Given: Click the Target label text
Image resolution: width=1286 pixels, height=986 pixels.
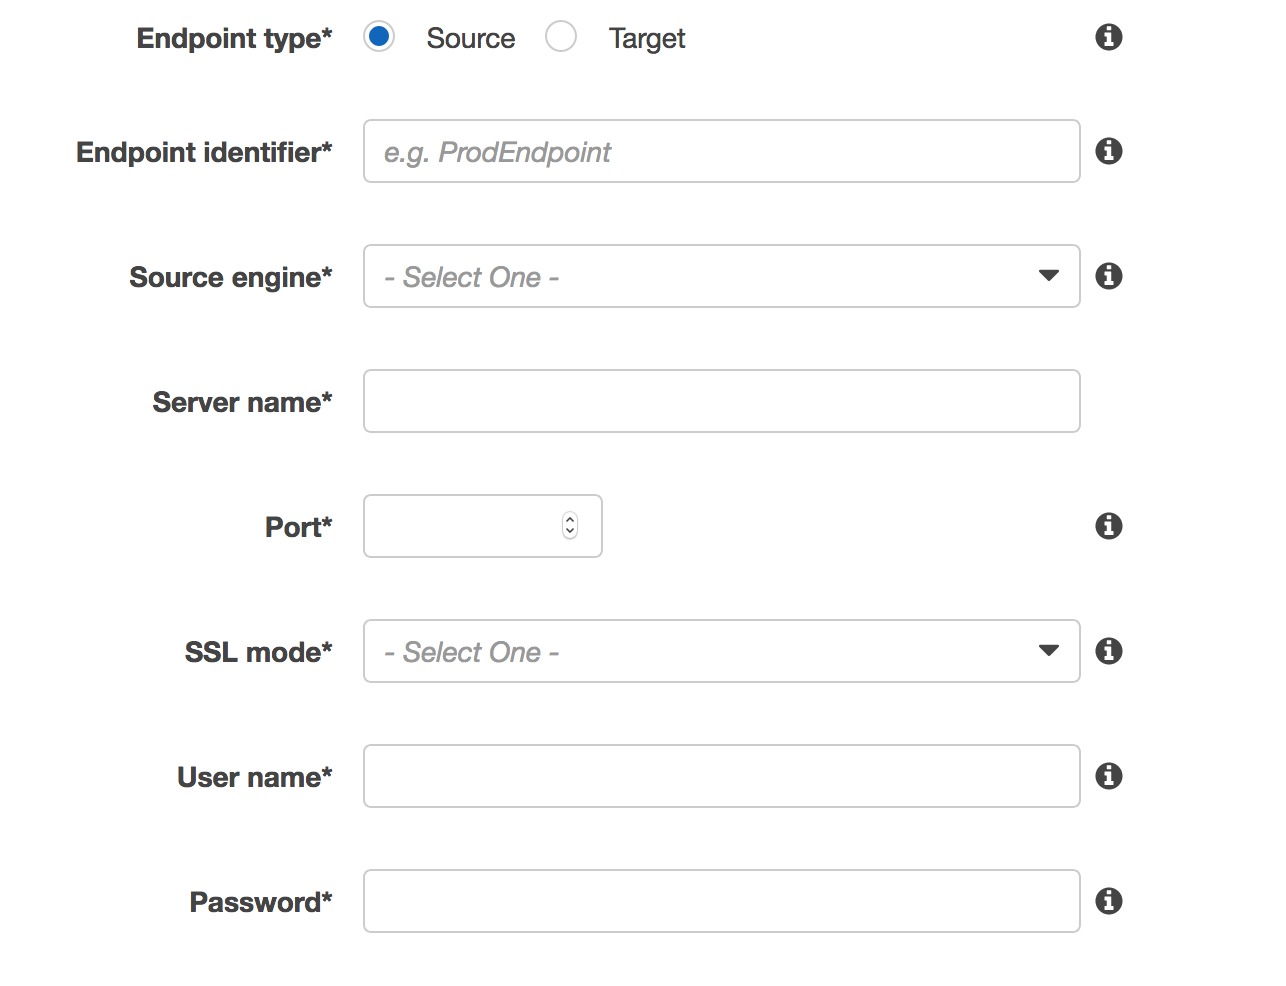Looking at the screenshot, I should coord(647,38).
